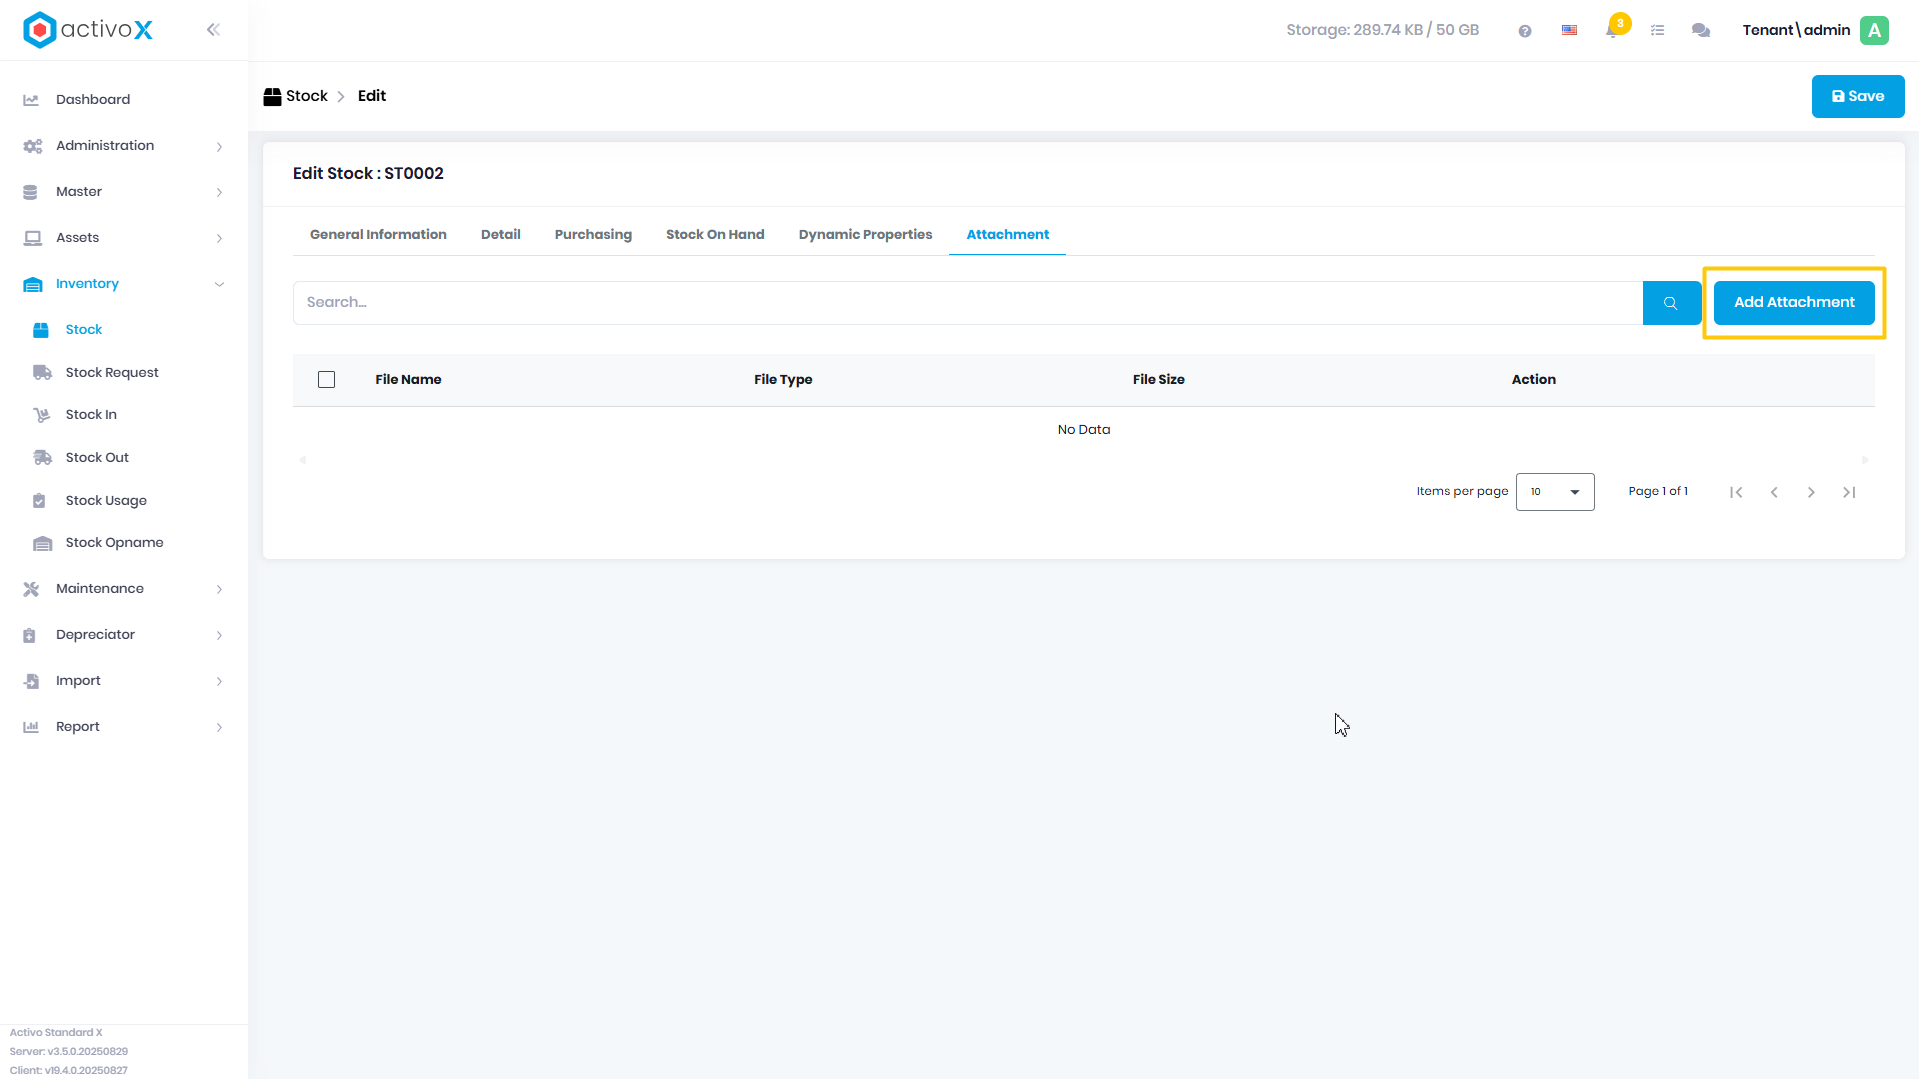The image size is (1919, 1079).
Task: Go to previous page arrow
Action: tap(1774, 492)
